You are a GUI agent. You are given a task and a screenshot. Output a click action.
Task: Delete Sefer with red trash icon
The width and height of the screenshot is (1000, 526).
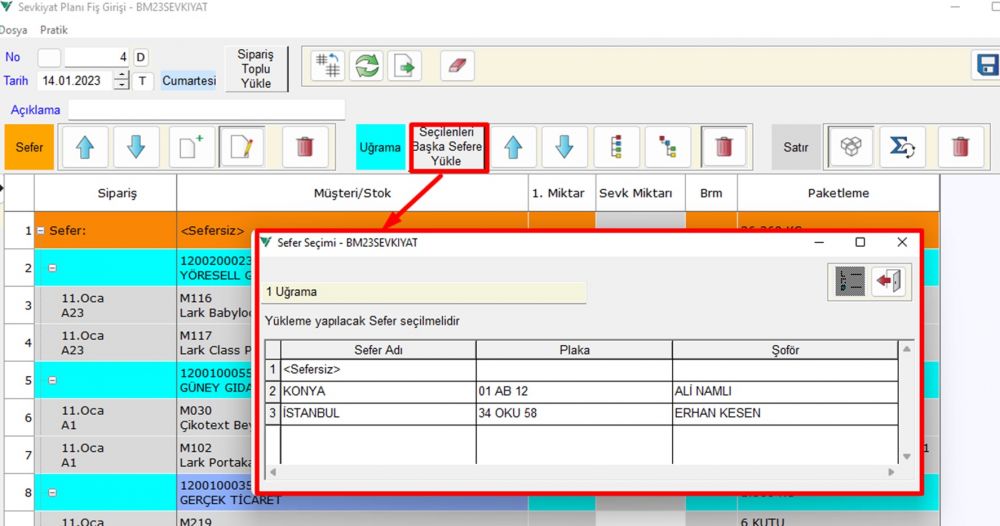coord(305,147)
